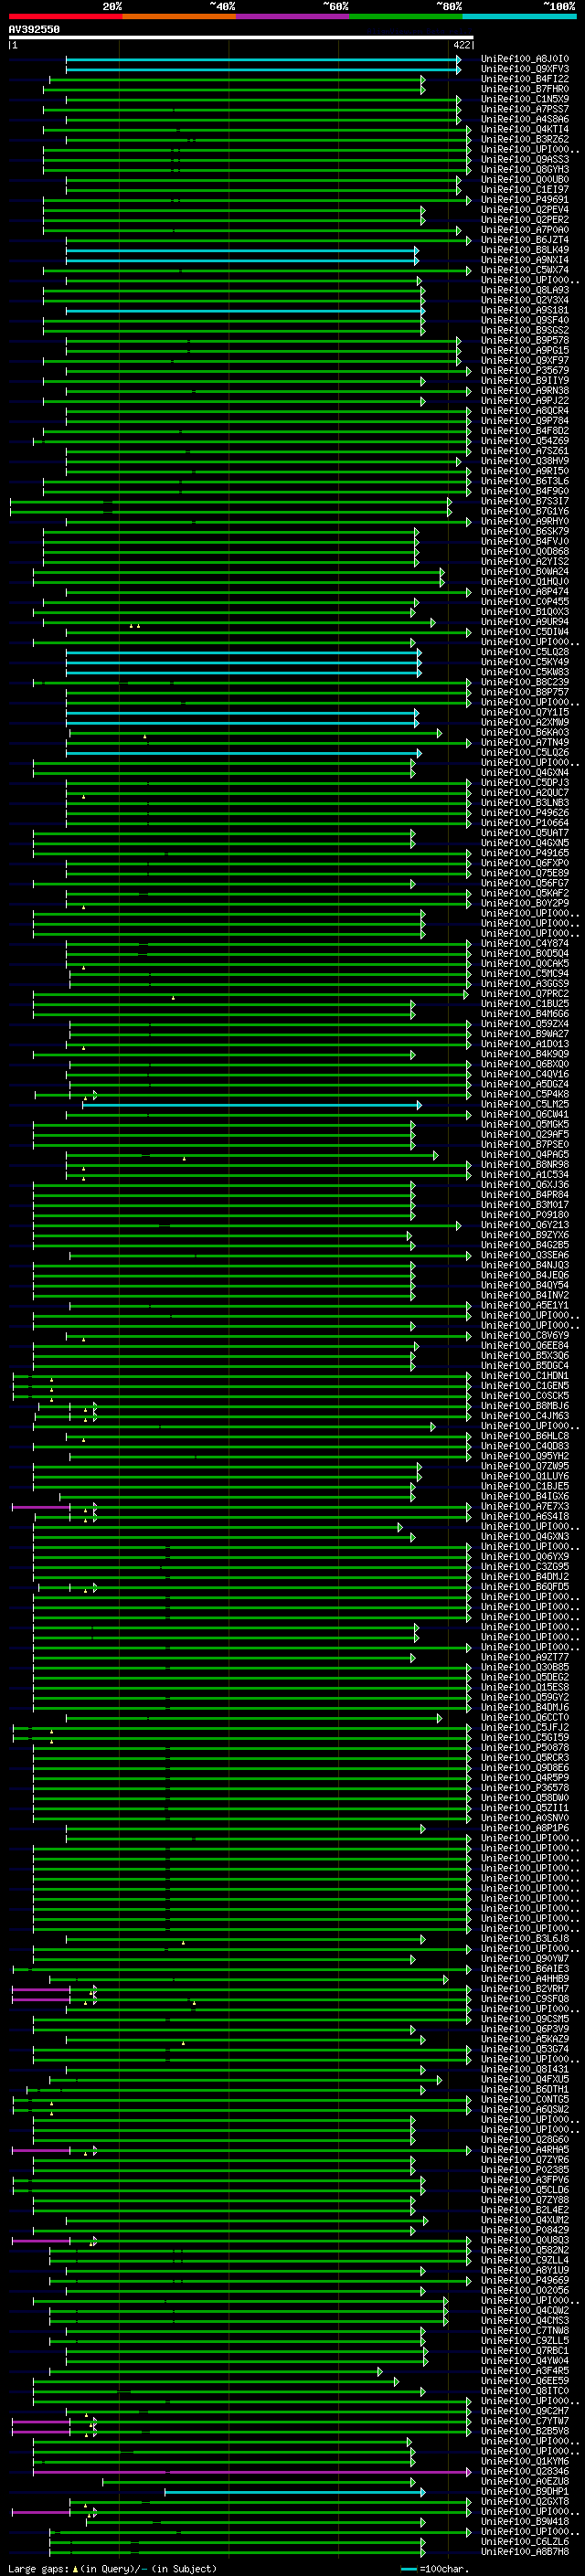The image size is (585, 2576).
Task: Click the purple alignment bar for UniRef100_Q28346
Action: tap(250, 2471)
